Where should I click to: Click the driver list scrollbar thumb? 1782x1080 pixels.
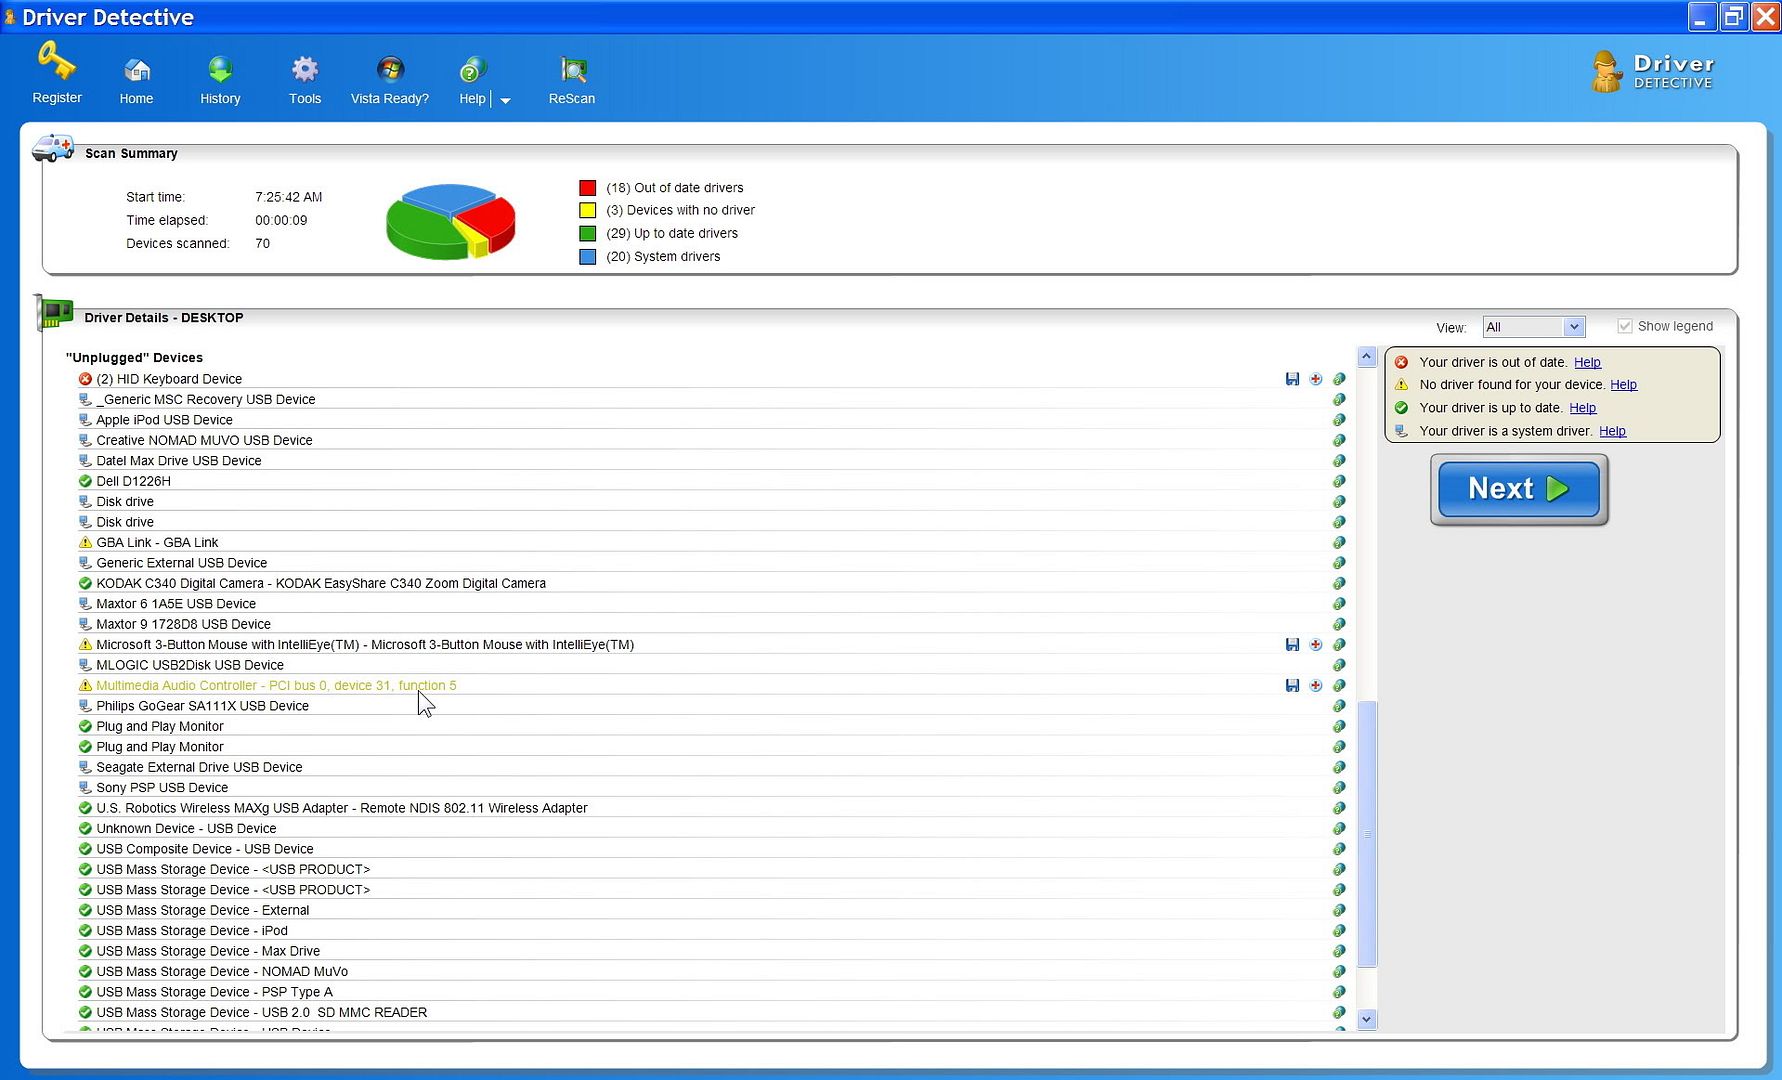click(1367, 834)
